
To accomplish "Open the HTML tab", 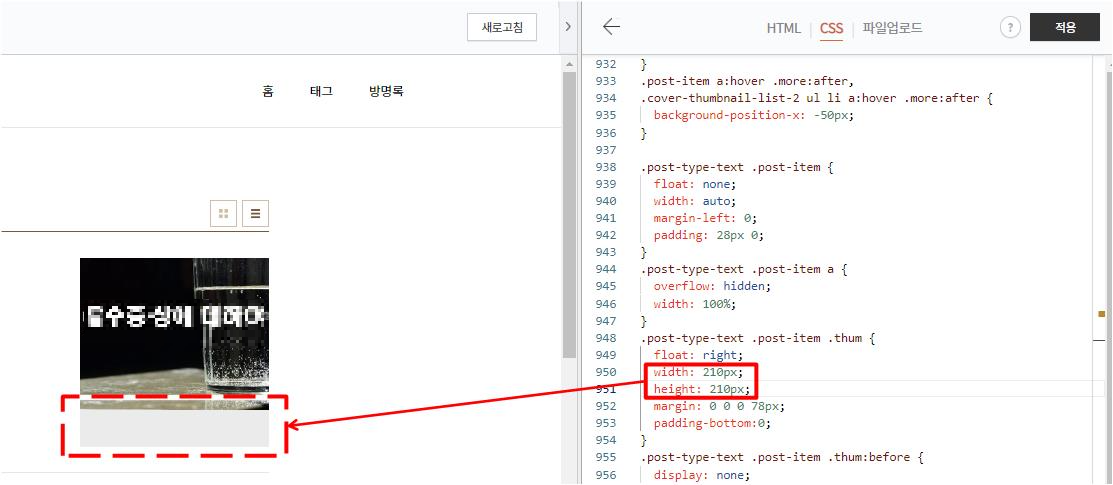I will [784, 28].
